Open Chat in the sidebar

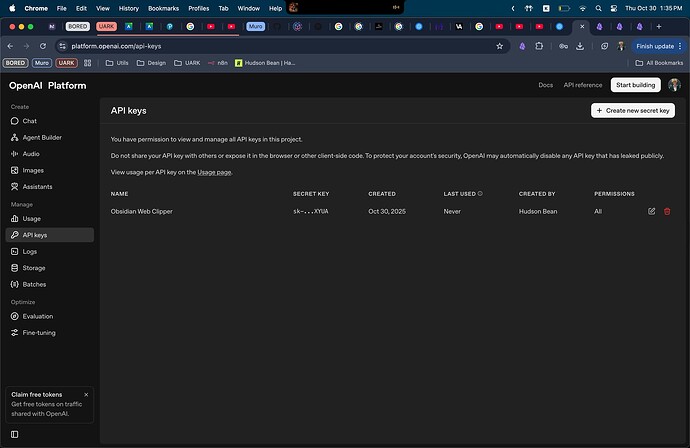(x=29, y=121)
